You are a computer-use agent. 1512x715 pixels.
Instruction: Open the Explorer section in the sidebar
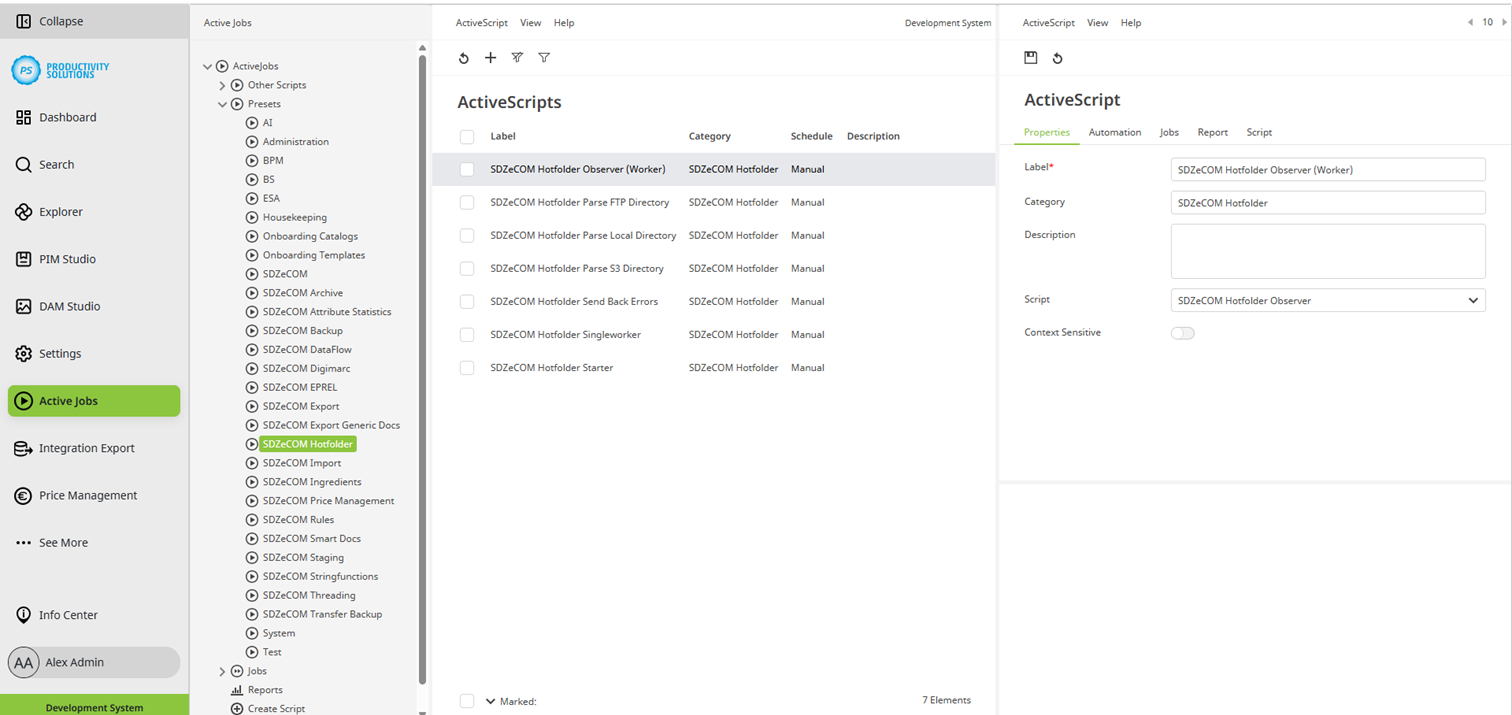pos(57,211)
